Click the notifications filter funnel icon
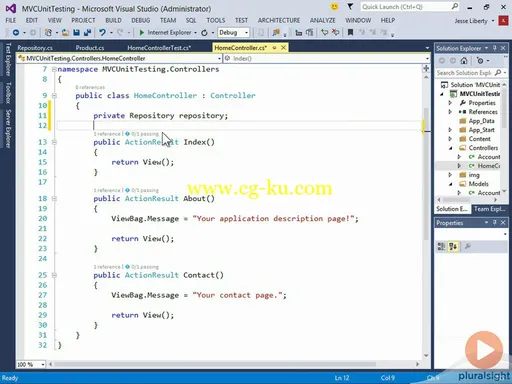Viewport: 512px width, 384px height. [350, 6]
